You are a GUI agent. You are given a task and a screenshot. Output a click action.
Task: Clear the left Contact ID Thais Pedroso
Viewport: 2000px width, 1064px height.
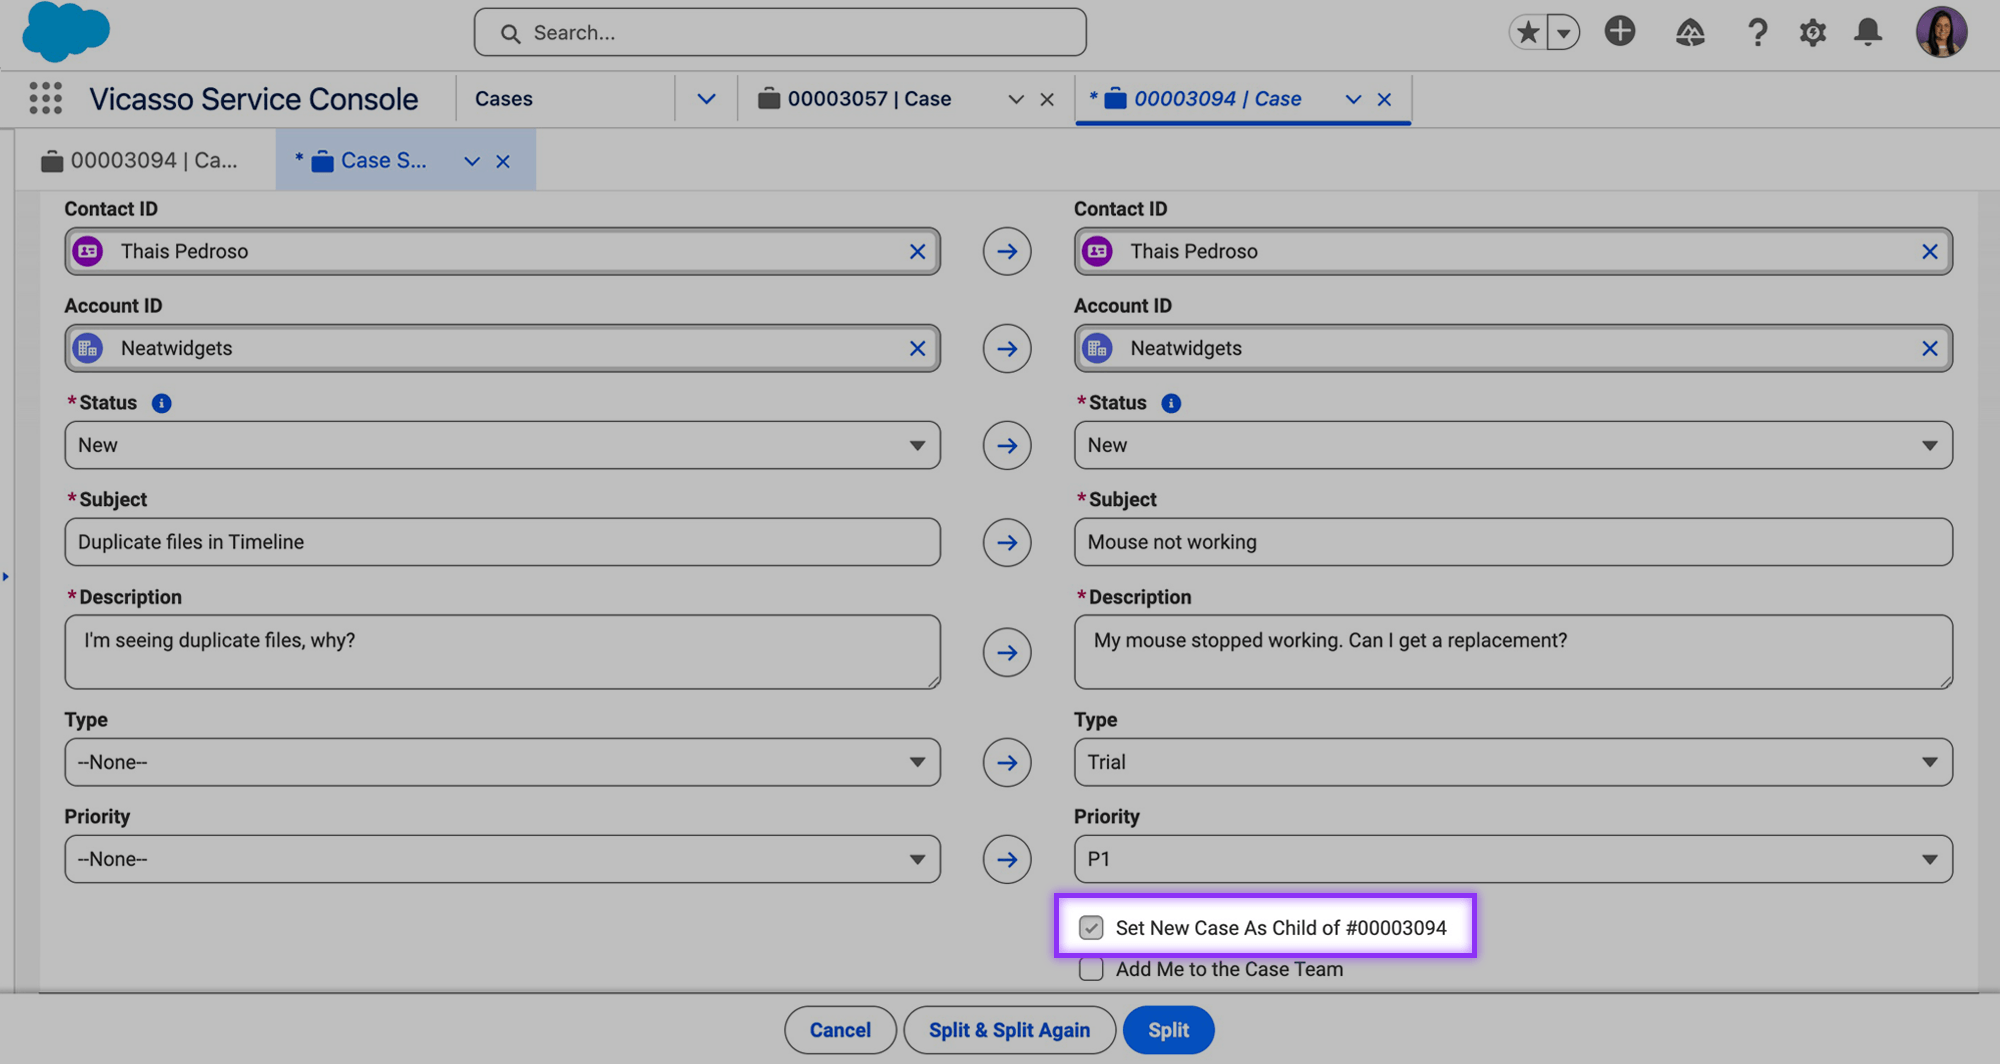[917, 251]
